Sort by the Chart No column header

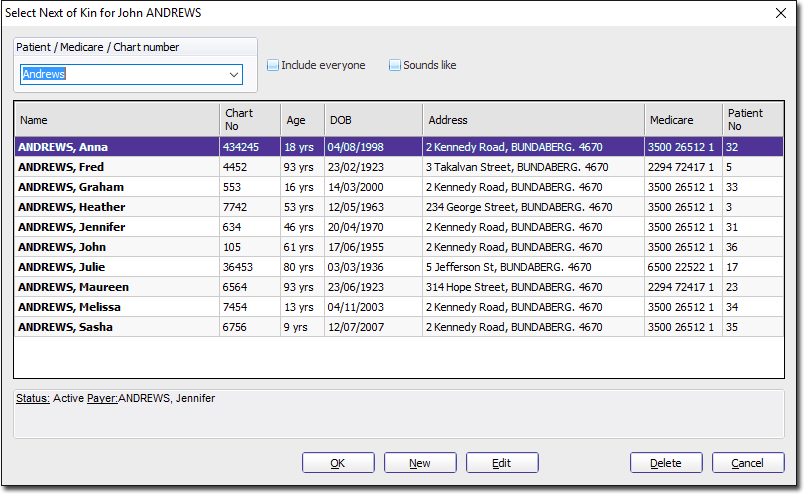[x=250, y=120]
